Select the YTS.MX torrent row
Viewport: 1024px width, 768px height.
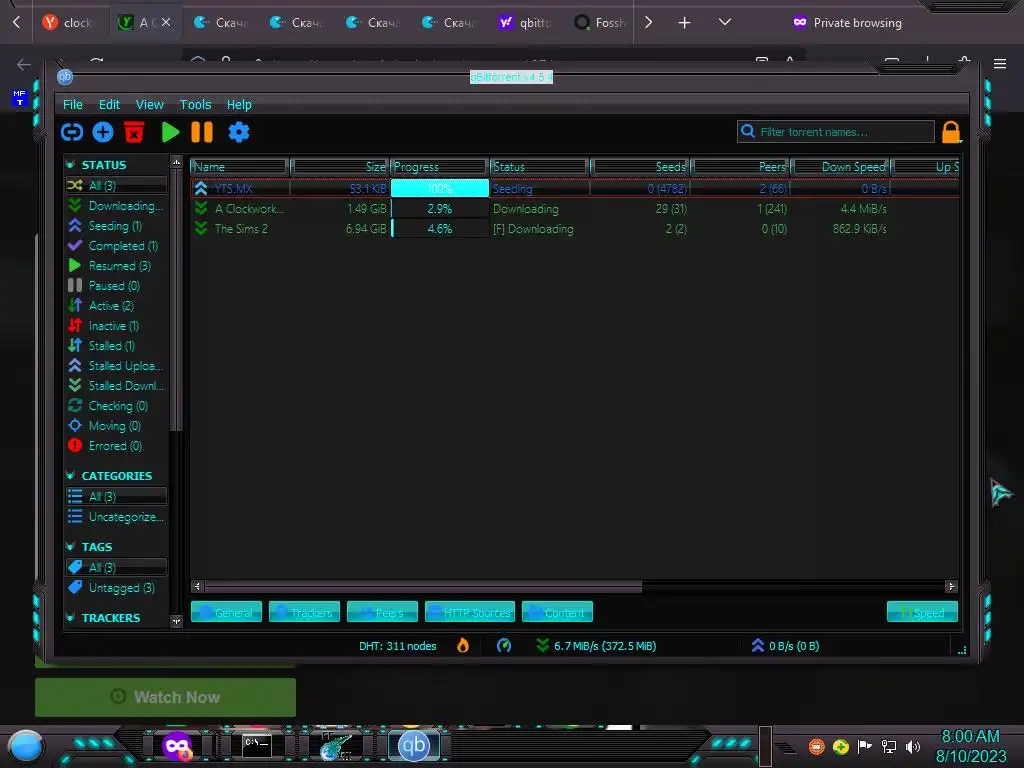point(575,189)
